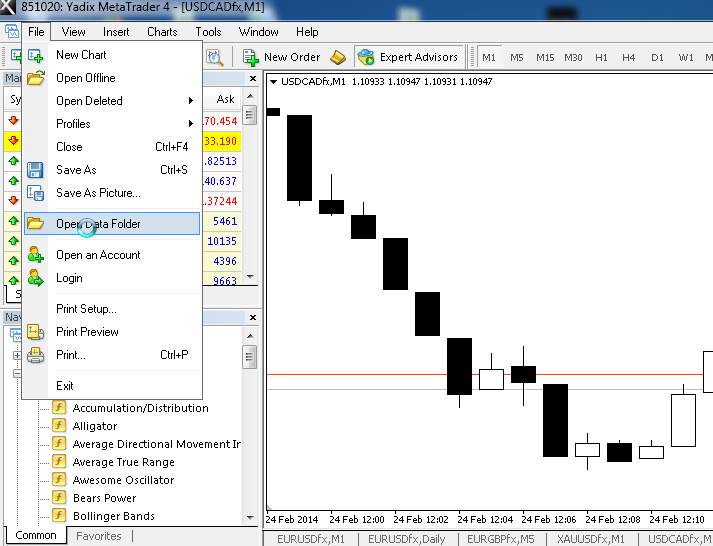Screen dimensions: 713x546
Task: Click the New Order toolbar icon
Action: click(251, 57)
